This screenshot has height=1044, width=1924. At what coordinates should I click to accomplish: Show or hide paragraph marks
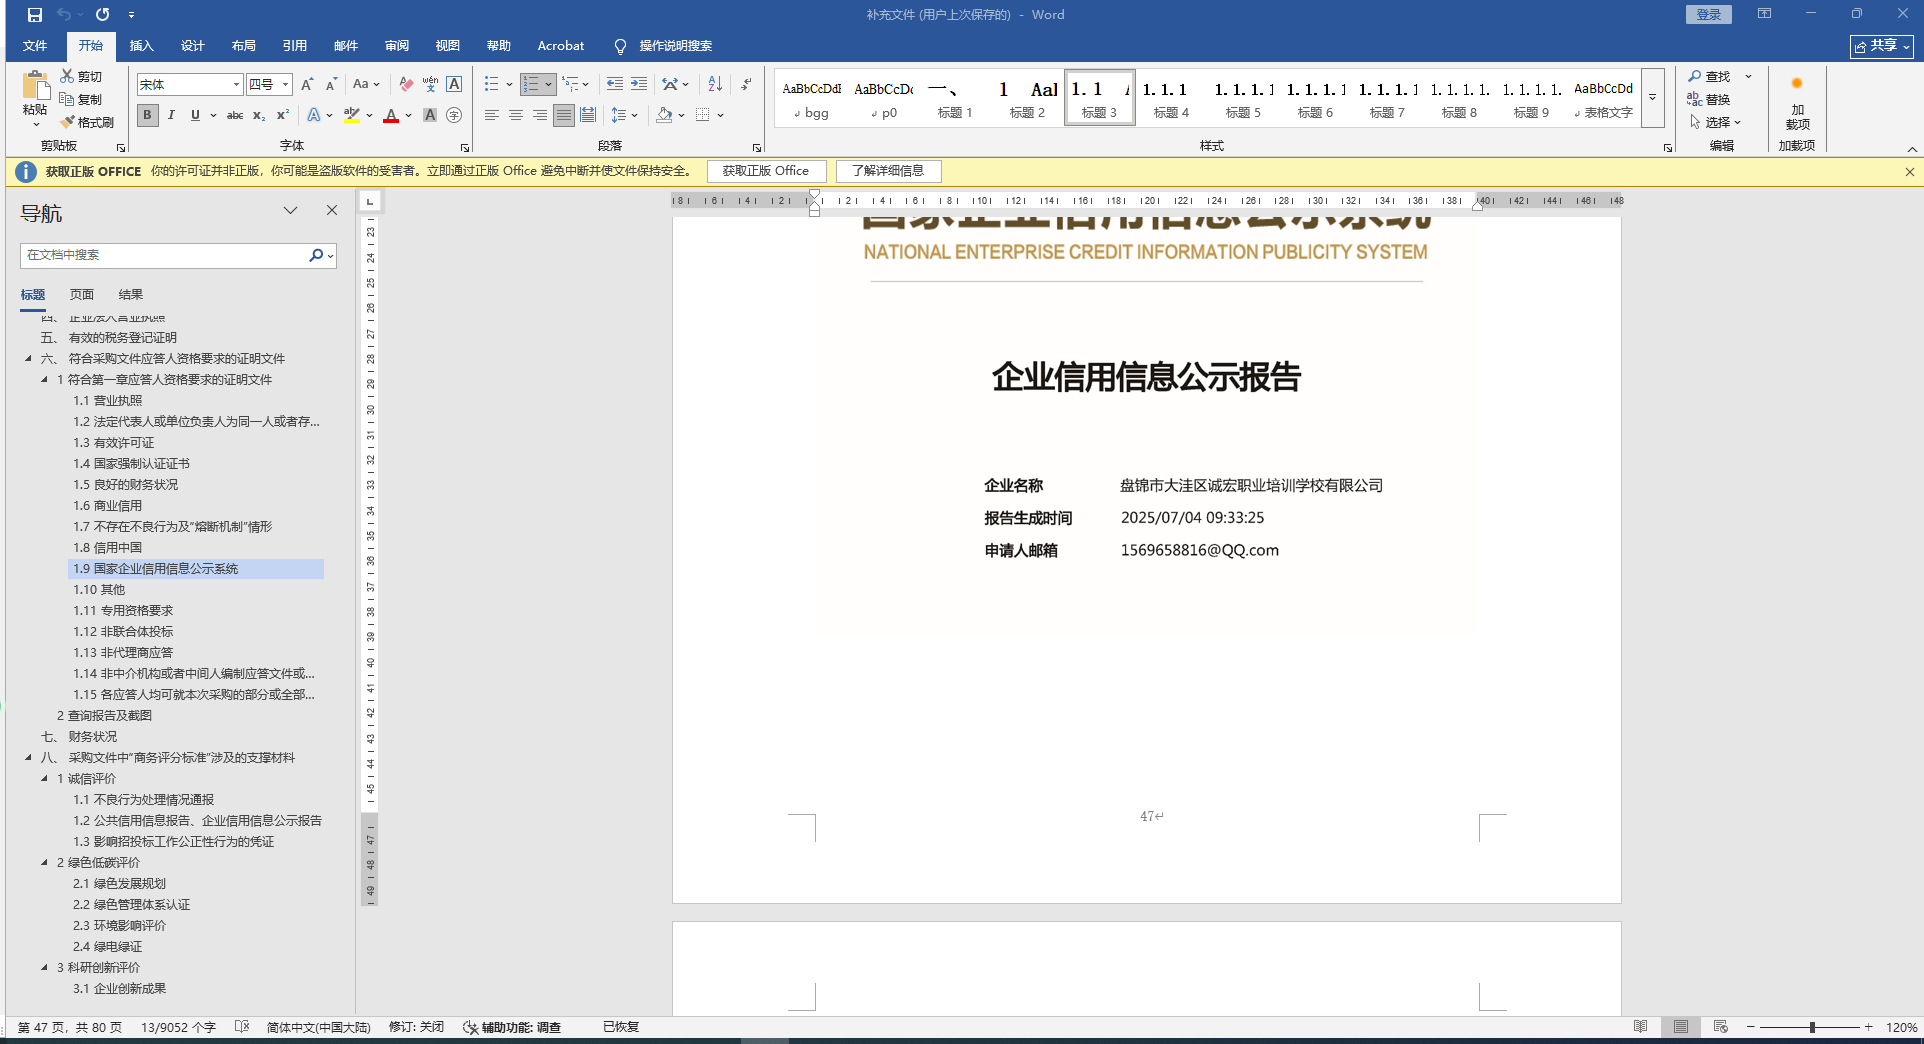point(746,84)
